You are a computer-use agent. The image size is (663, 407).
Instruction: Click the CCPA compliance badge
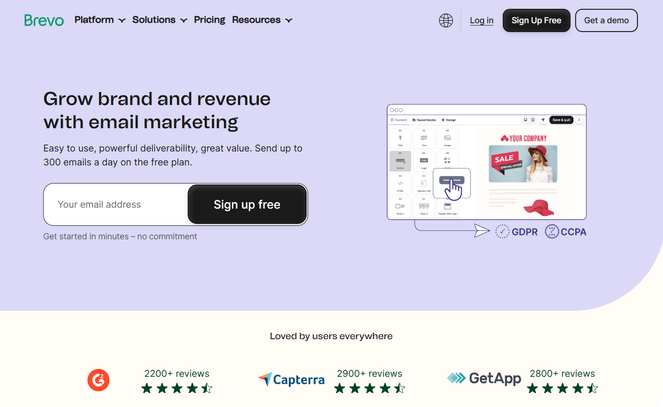pos(568,231)
